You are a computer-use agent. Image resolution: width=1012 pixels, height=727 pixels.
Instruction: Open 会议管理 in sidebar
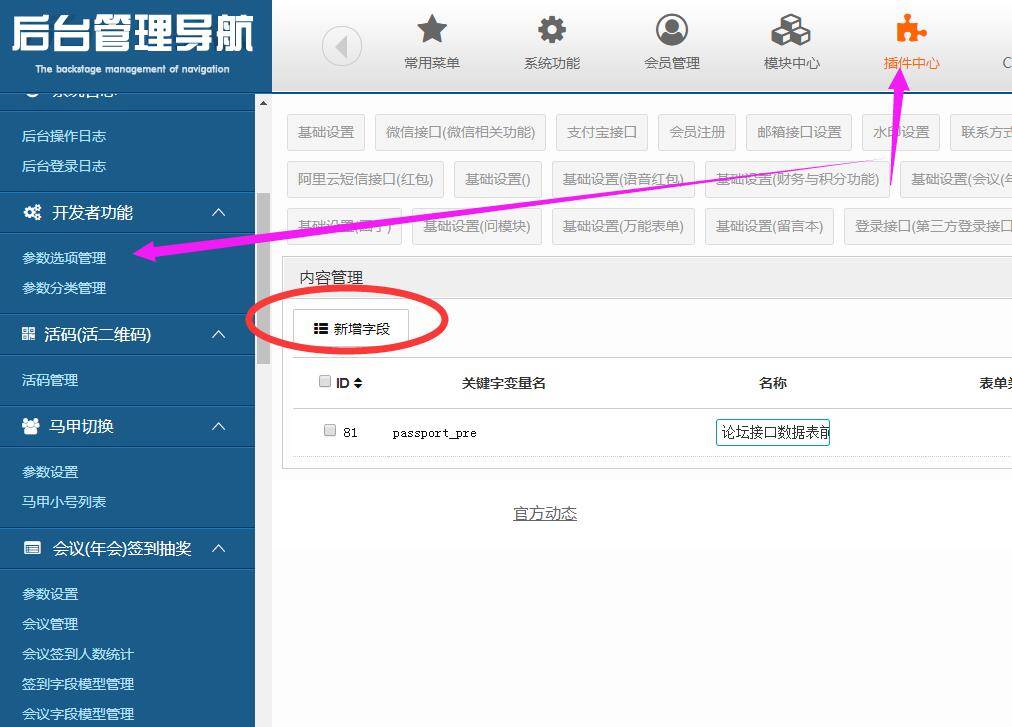click(50, 624)
